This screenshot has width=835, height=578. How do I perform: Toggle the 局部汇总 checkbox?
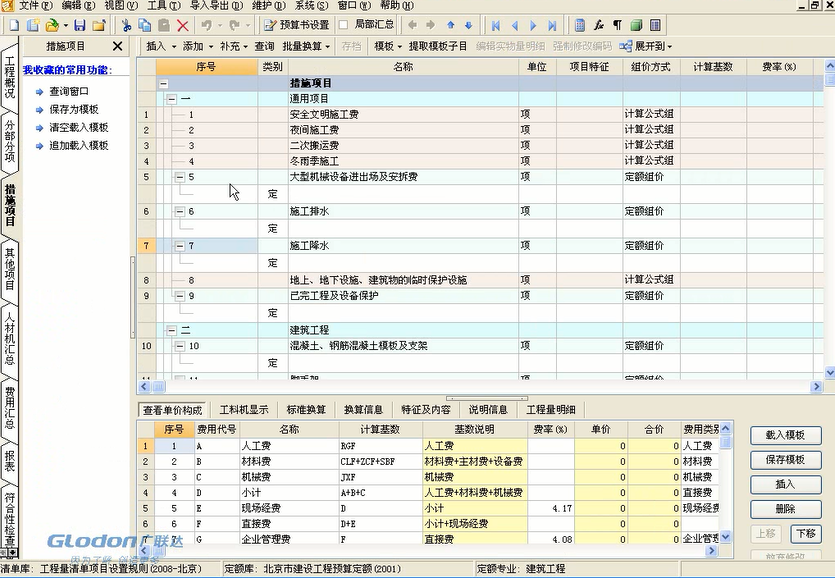click(x=345, y=25)
